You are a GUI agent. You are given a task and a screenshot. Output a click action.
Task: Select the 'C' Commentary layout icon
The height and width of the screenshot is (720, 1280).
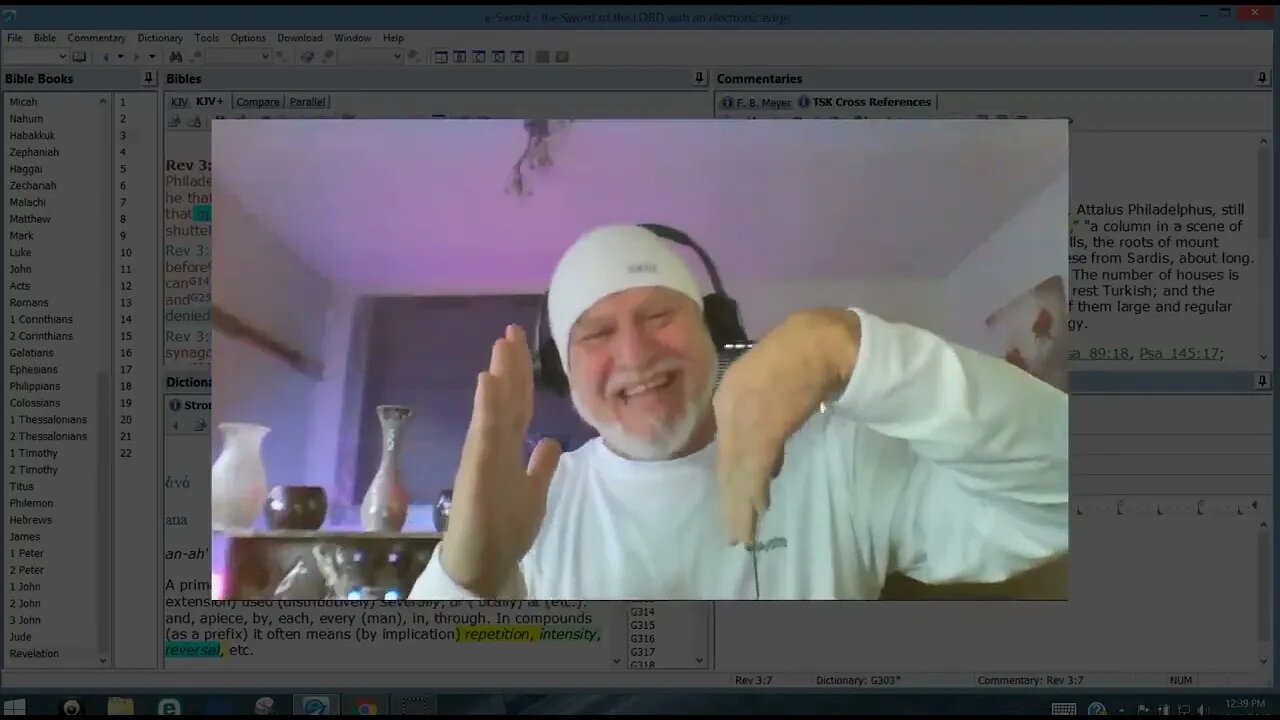click(x=479, y=57)
